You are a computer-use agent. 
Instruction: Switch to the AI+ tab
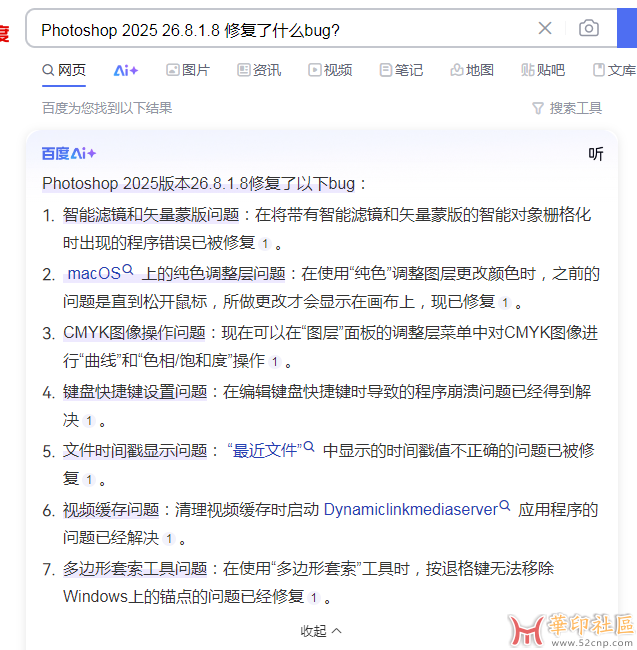126,70
